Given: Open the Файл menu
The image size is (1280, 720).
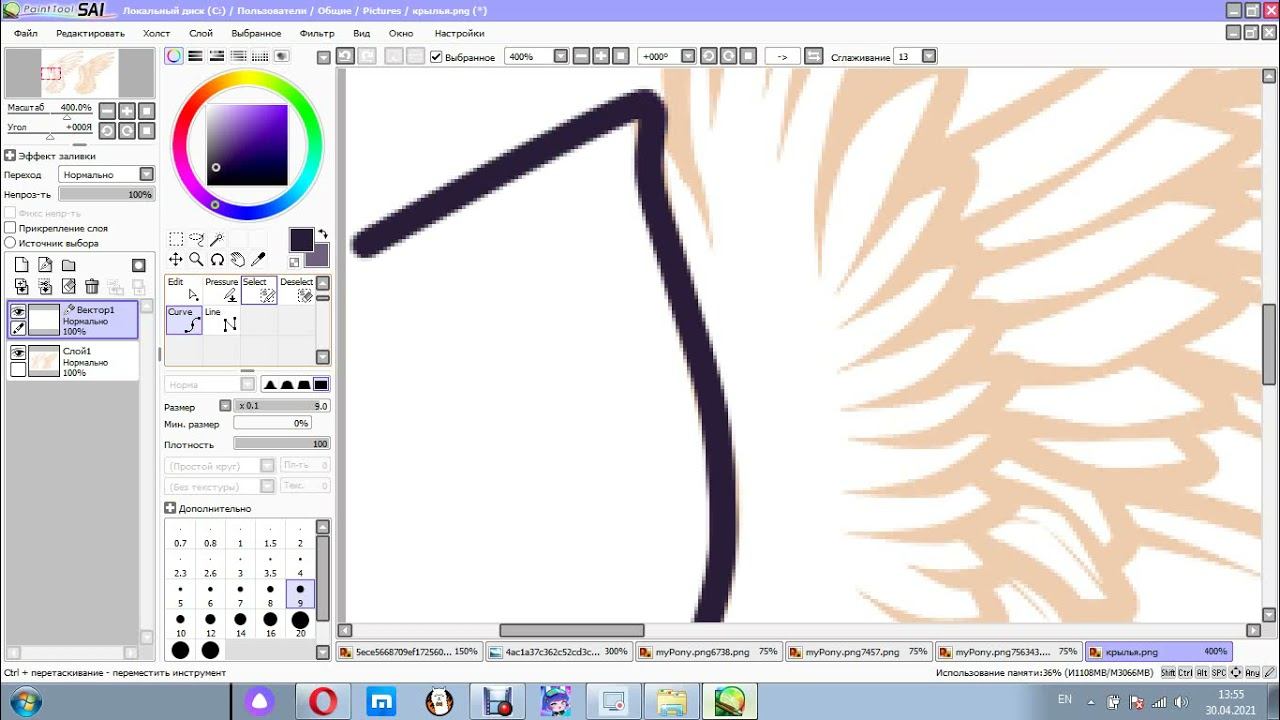Looking at the screenshot, I should click(x=26, y=33).
